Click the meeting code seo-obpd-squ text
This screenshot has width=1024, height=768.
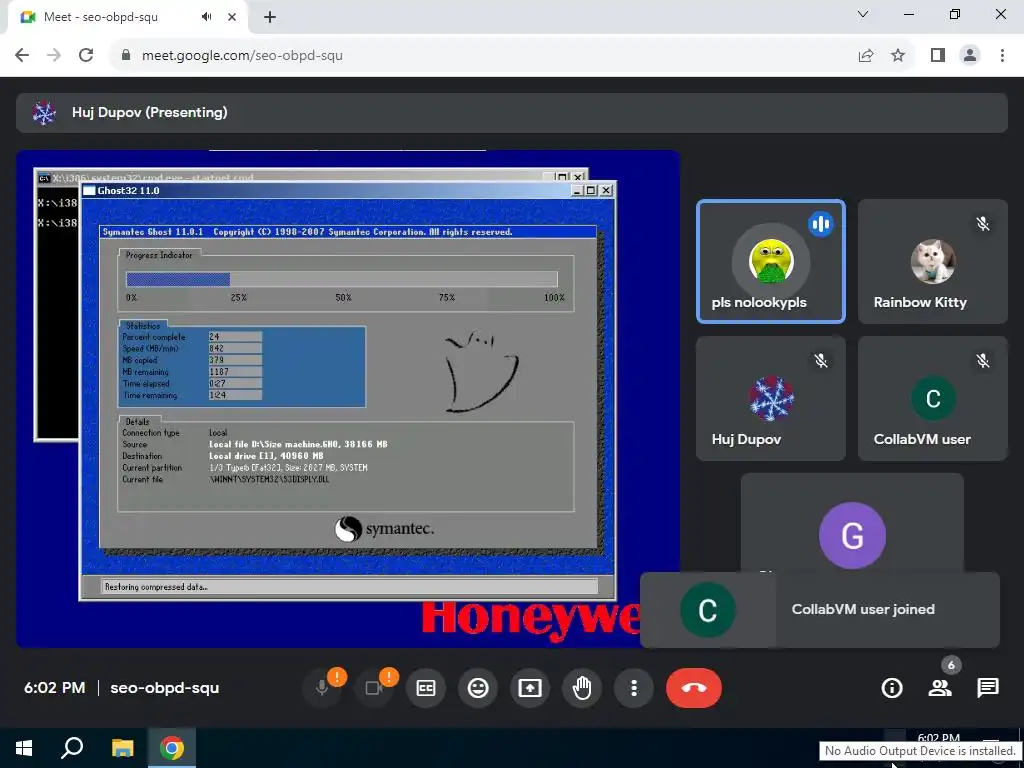coord(165,688)
